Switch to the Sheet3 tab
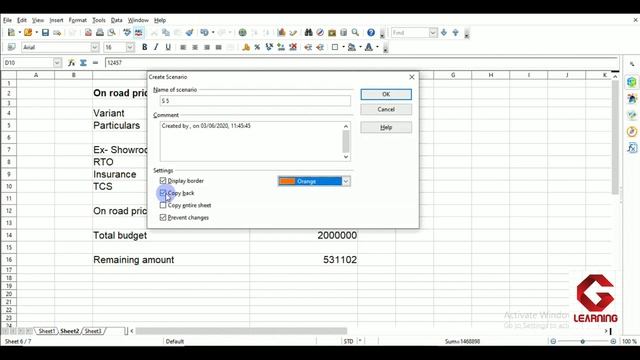Screen dimensions: 640x360 [93, 331]
